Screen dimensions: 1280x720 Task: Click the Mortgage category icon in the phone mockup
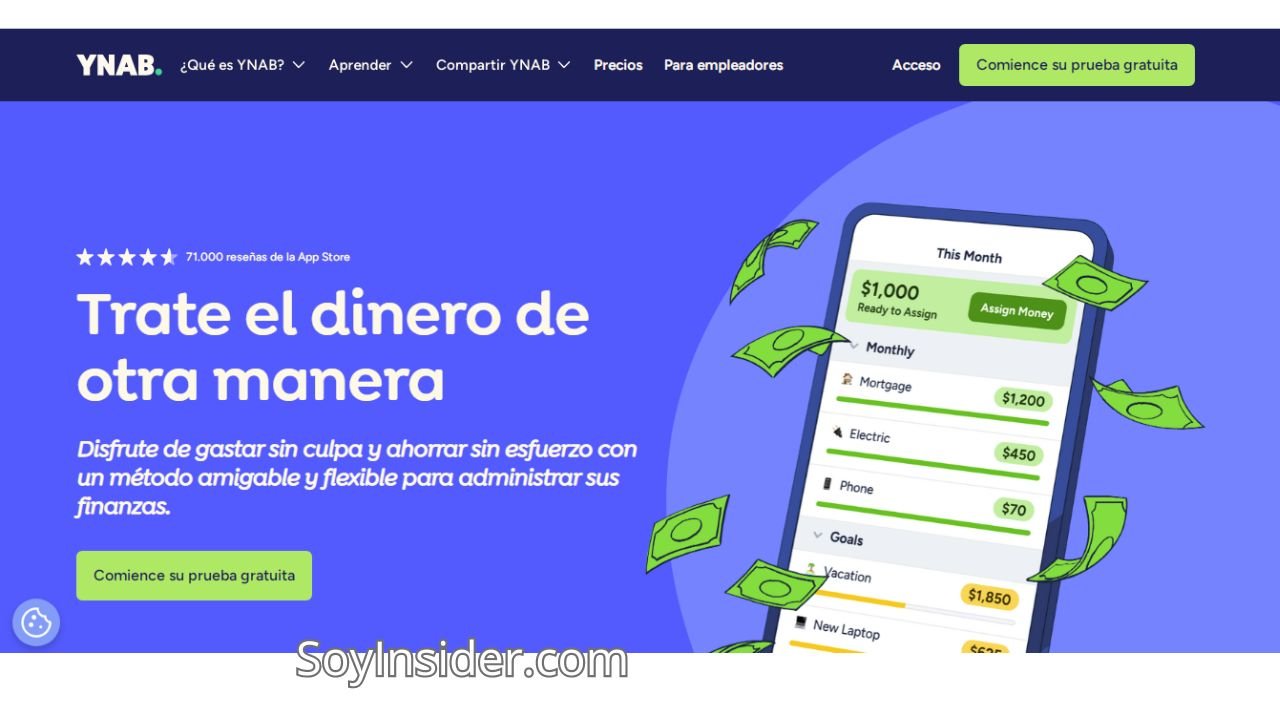(847, 379)
